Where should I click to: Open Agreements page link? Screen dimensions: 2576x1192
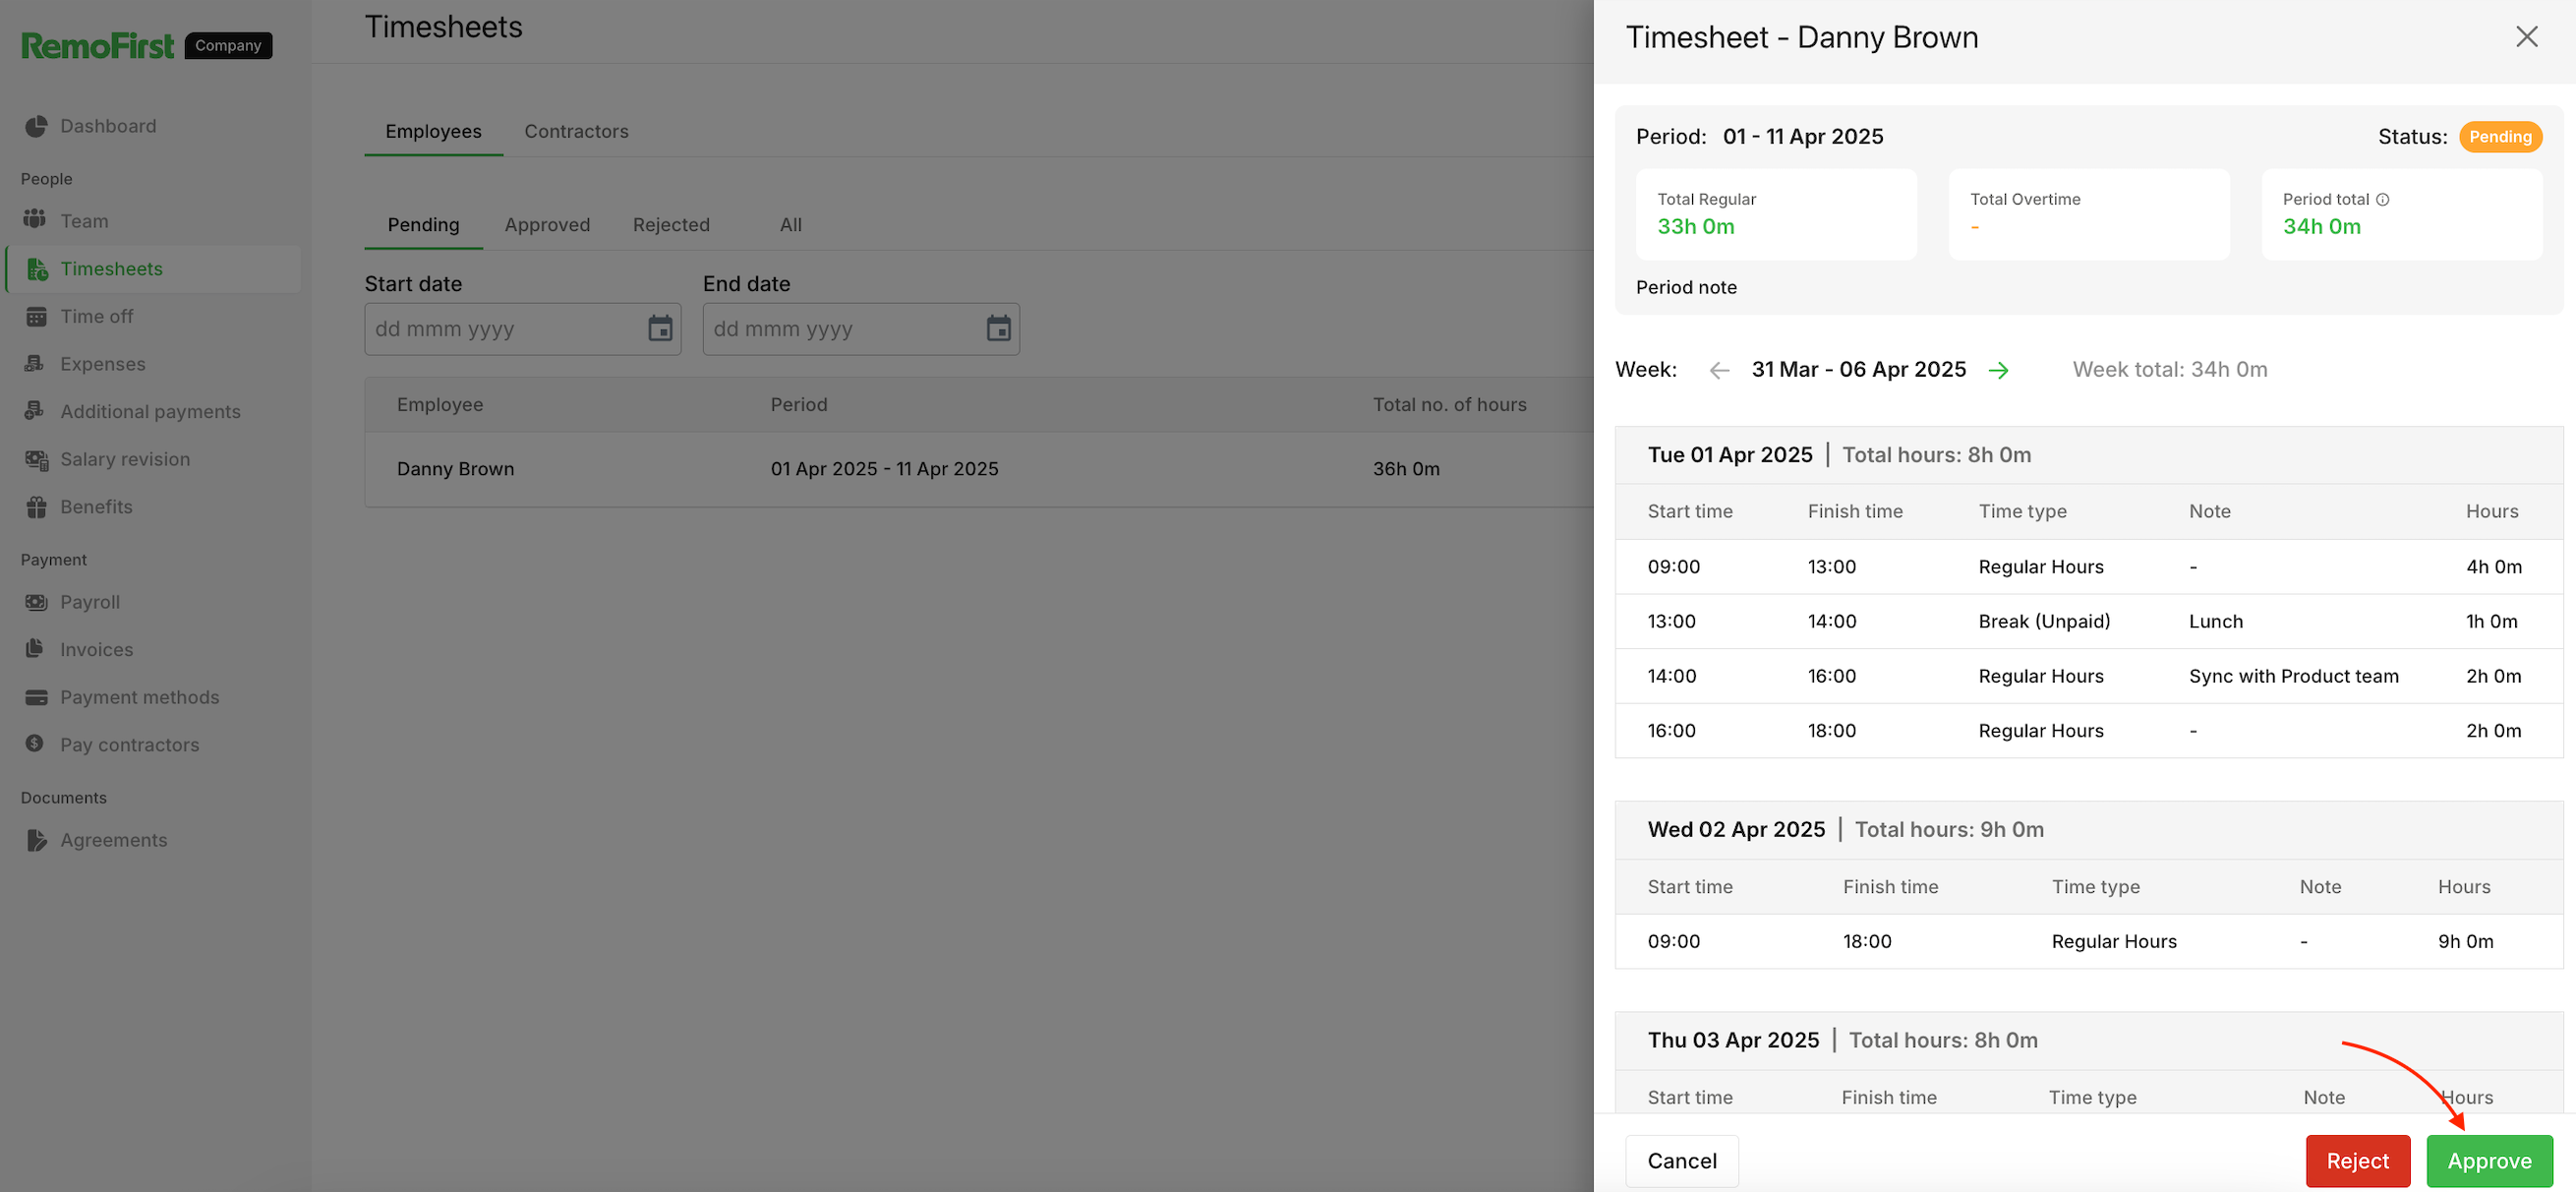tap(113, 840)
